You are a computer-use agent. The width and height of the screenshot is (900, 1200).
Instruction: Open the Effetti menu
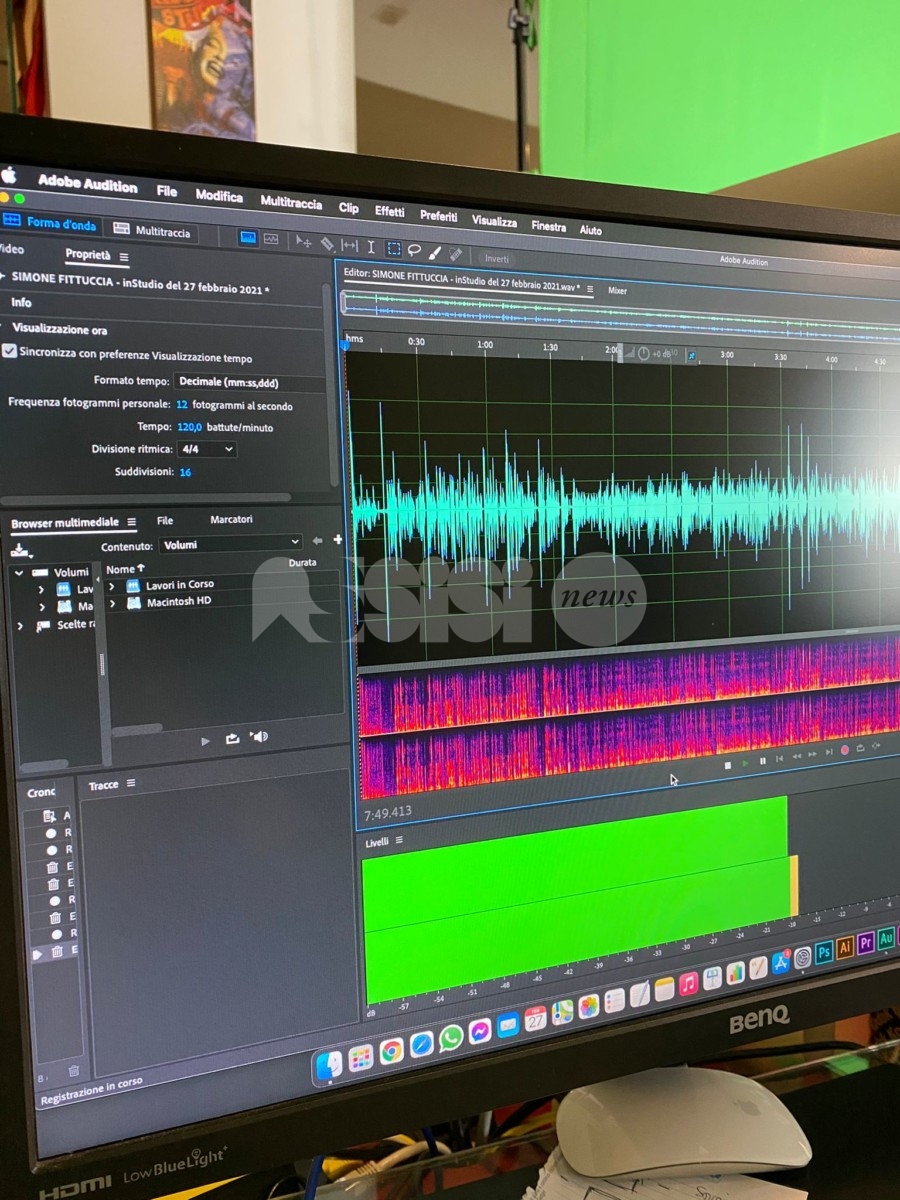pos(389,212)
